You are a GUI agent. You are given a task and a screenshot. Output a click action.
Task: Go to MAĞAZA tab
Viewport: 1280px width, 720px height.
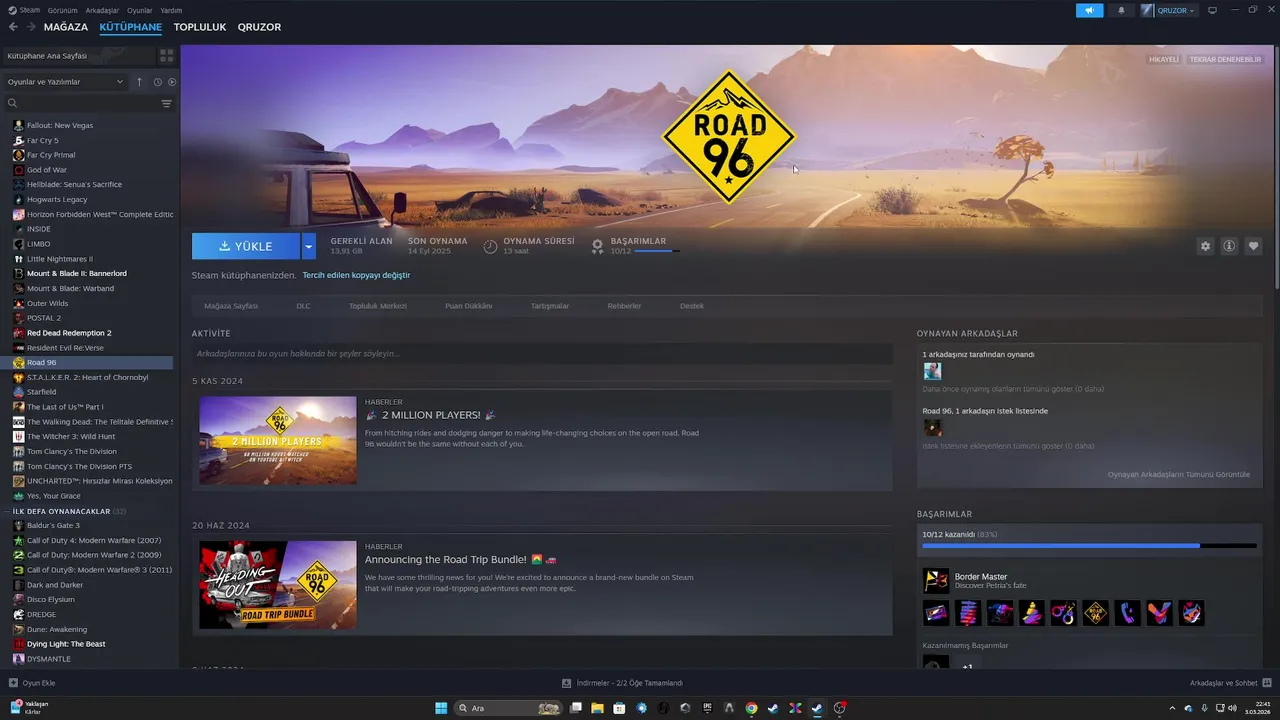point(66,27)
